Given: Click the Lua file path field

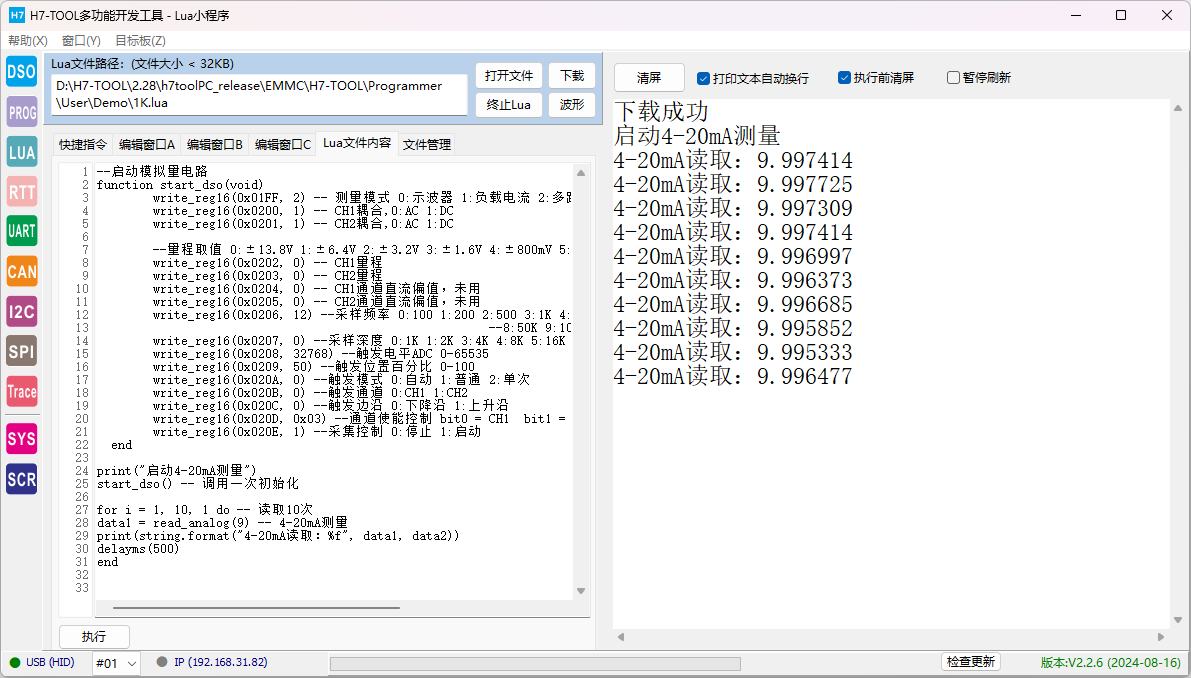Looking at the screenshot, I should tap(259, 95).
